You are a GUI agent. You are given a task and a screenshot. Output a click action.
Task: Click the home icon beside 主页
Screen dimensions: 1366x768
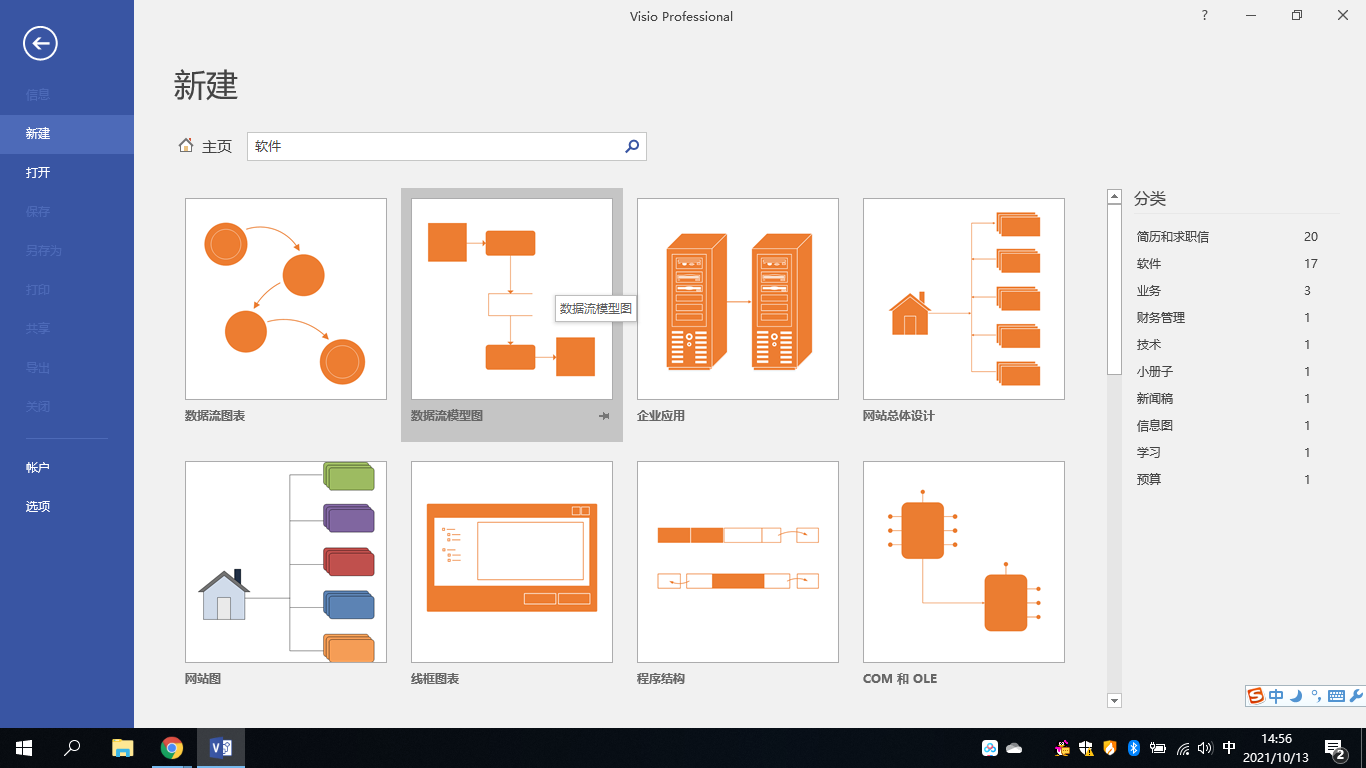point(186,146)
